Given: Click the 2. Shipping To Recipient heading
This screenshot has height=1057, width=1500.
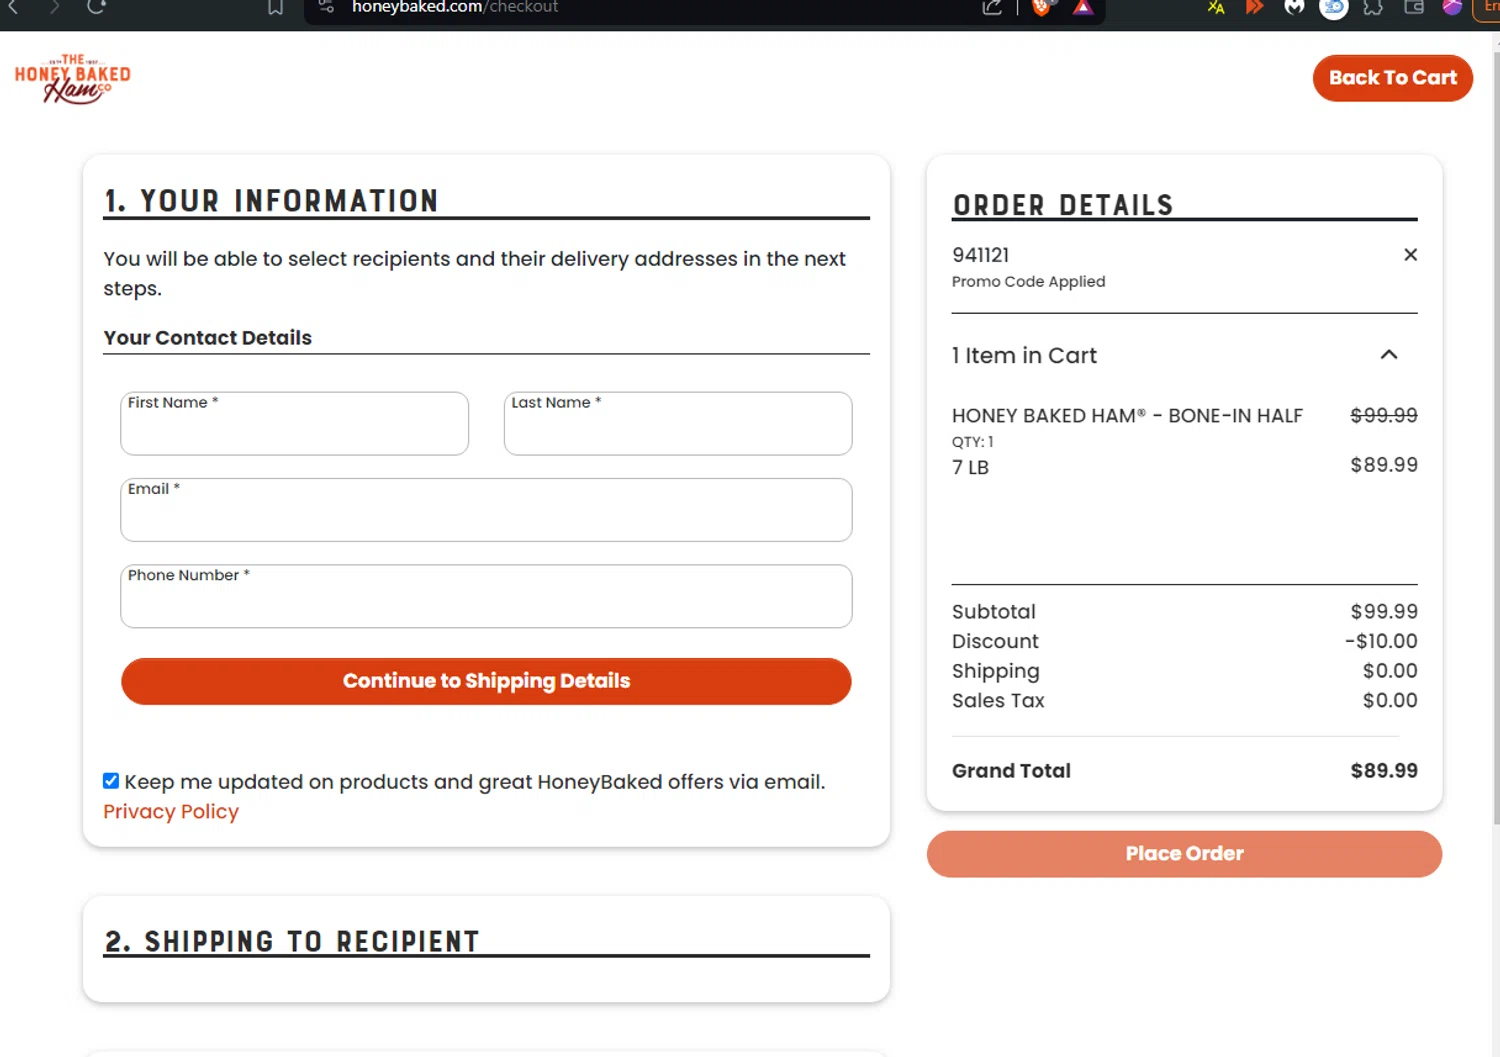Looking at the screenshot, I should pyautogui.click(x=292, y=942).
